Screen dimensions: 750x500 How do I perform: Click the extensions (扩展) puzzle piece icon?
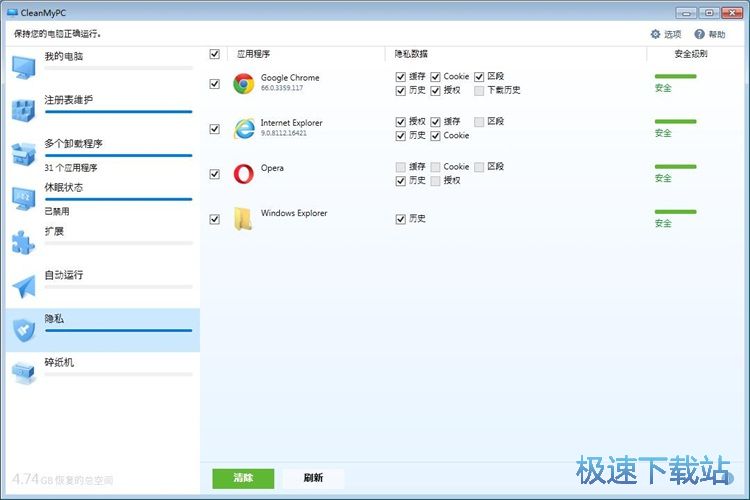tap(23, 242)
